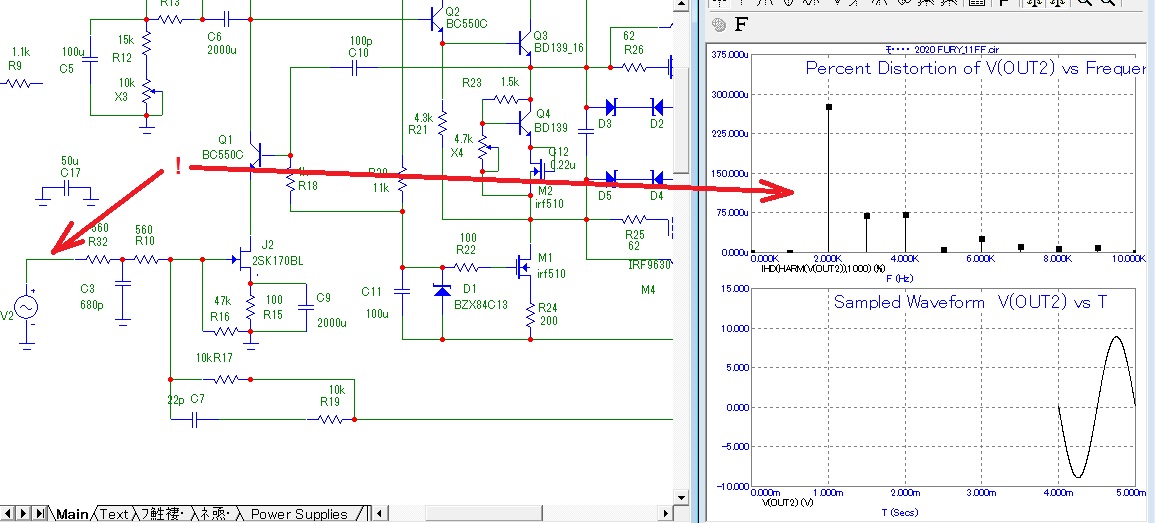The width and height of the screenshot is (1155, 523).
Task: Click the jump-to-last page tab button
Action: (41, 513)
